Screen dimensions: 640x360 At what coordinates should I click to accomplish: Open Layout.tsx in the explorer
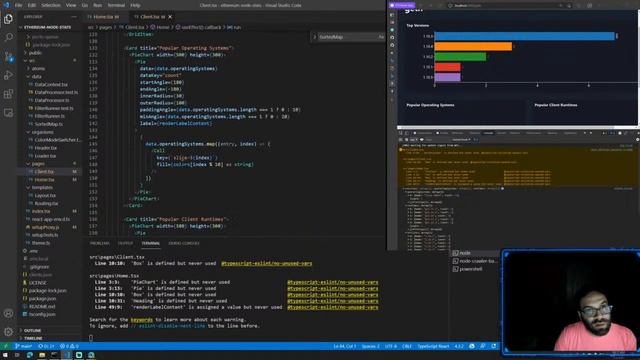[x=45, y=196]
